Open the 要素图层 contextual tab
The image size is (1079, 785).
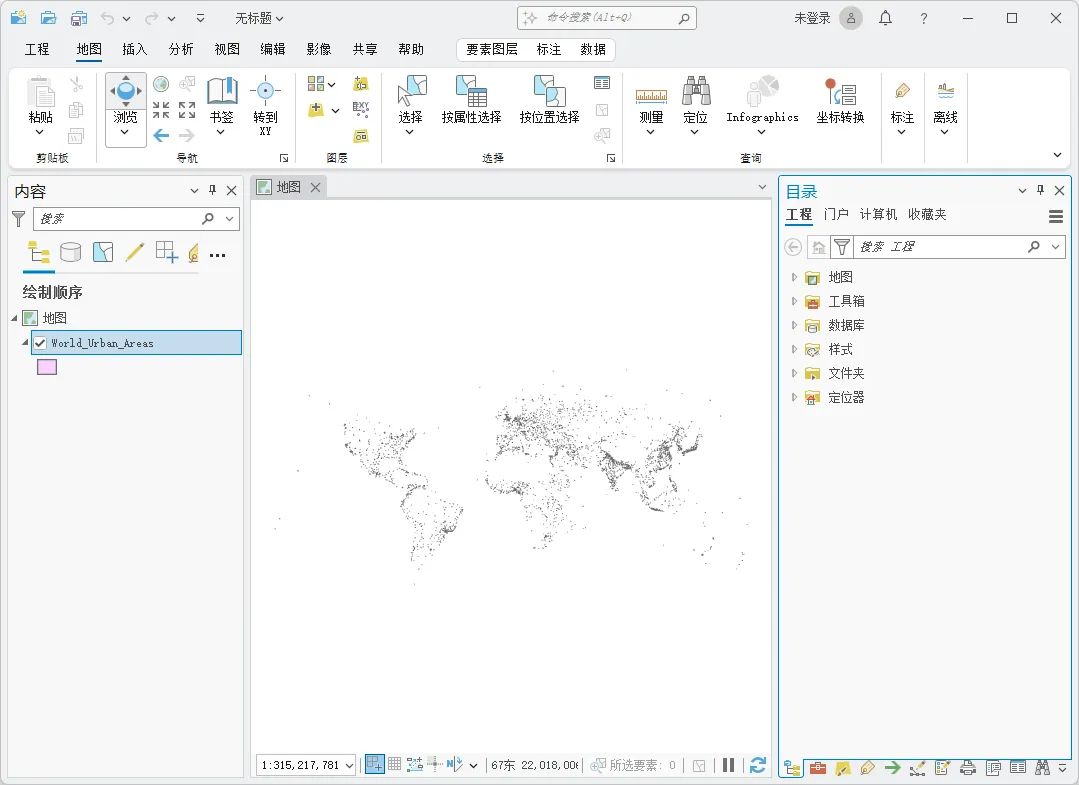492,50
